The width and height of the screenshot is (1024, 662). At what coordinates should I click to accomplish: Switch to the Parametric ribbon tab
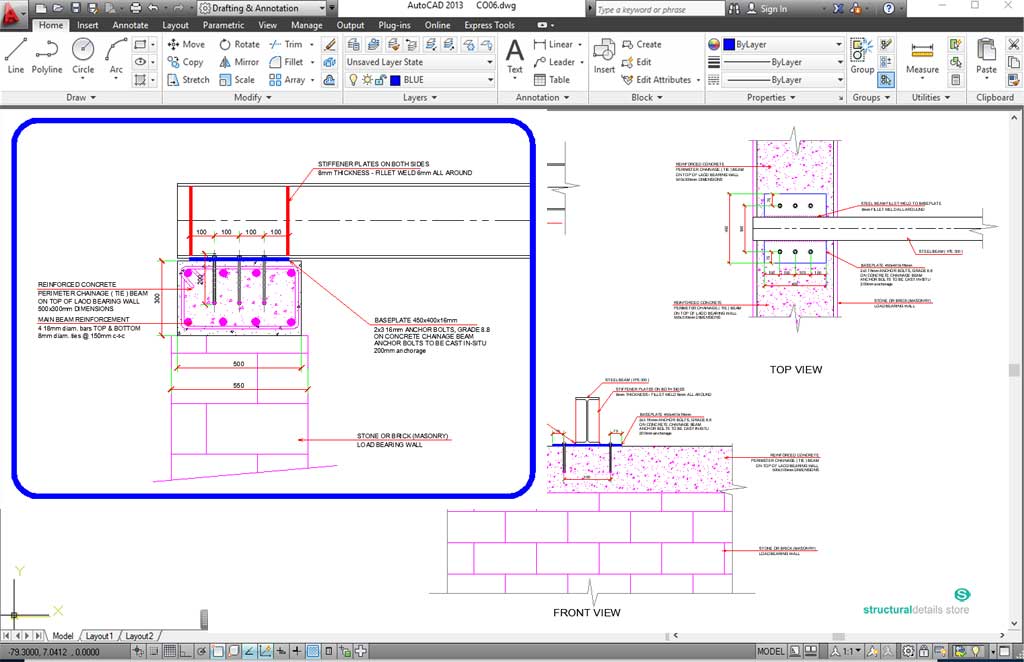pos(223,25)
